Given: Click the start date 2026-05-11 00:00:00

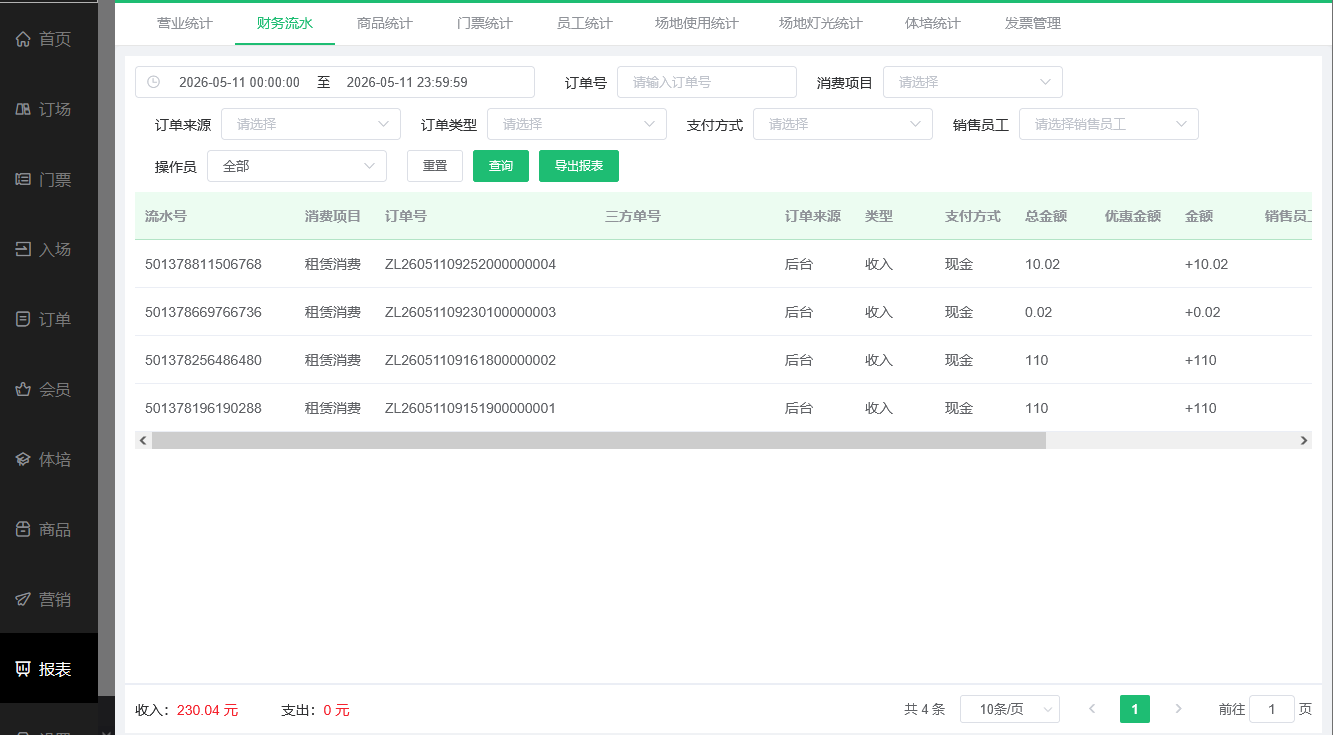Looking at the screenshot, I should 239,82.
